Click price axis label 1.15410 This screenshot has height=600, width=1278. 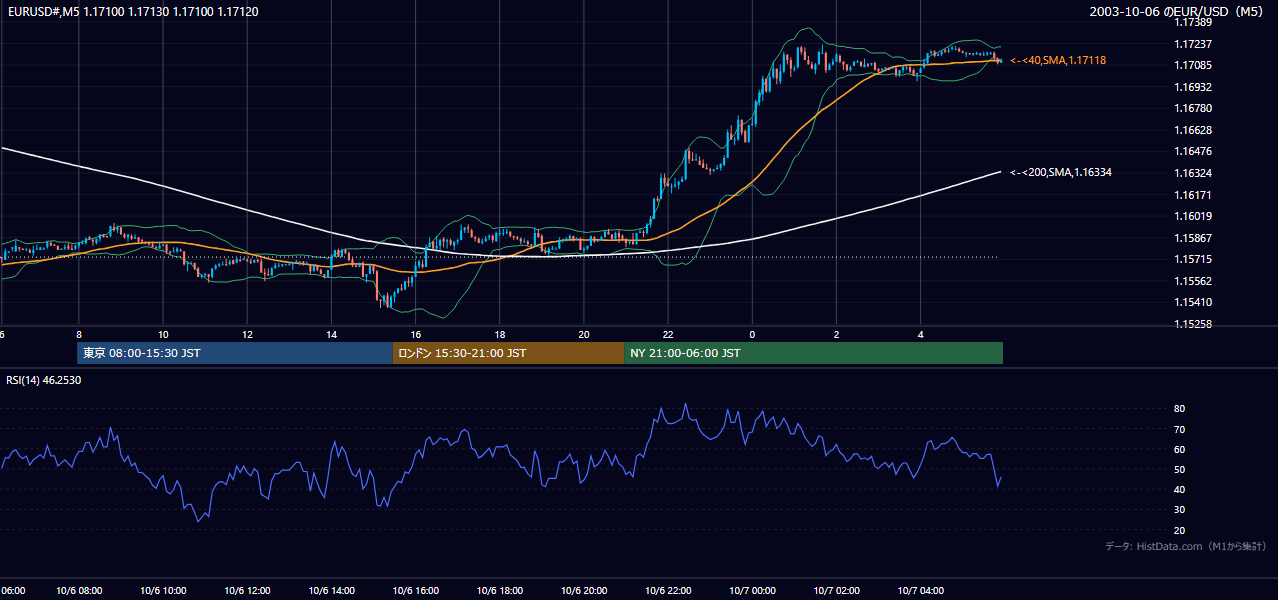[x=1193, y=302]
